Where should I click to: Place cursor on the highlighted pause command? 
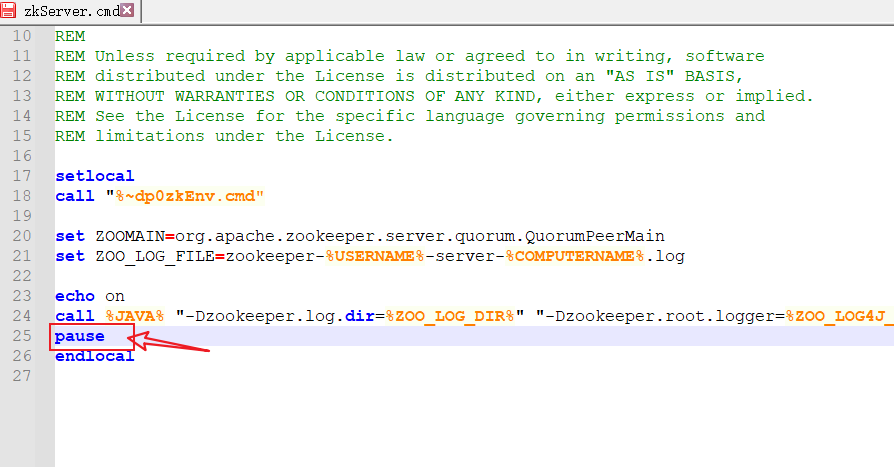click(x=80, y=336)
